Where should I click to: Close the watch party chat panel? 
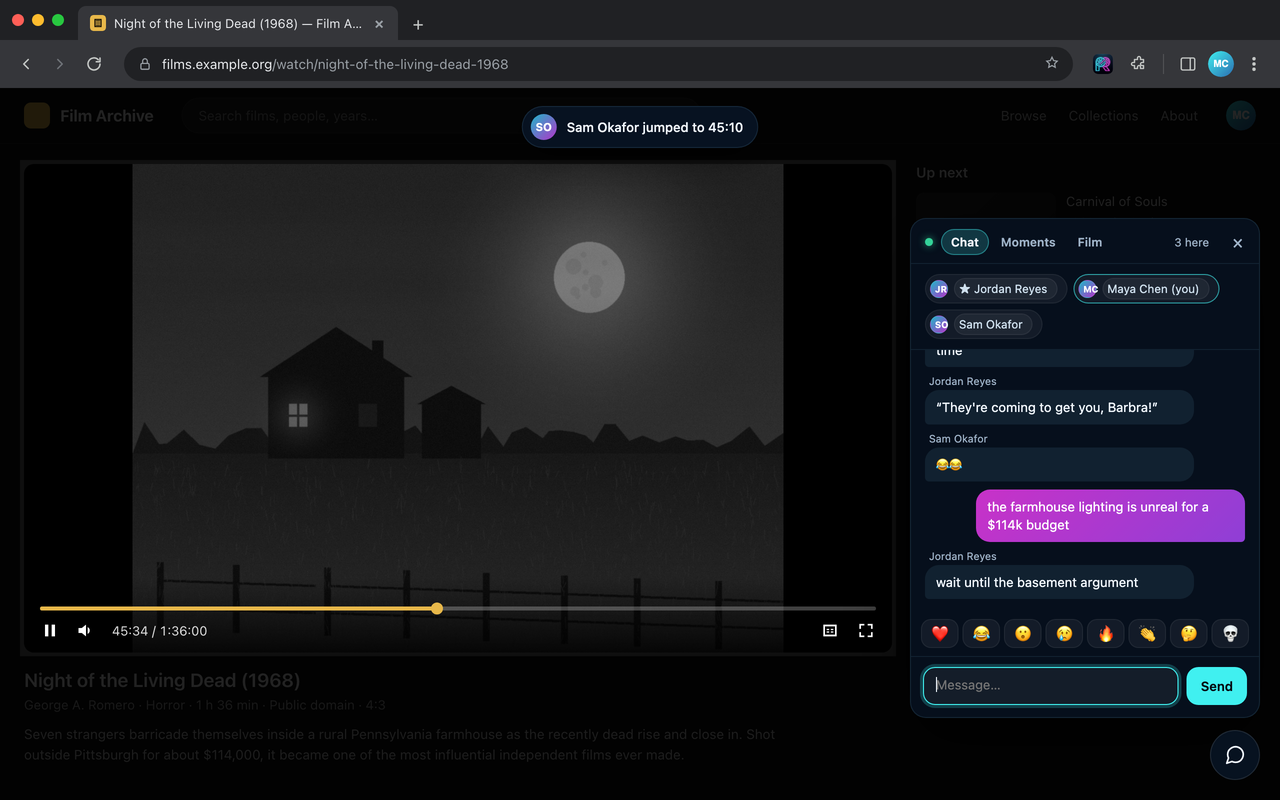[x=1237, y=243]
